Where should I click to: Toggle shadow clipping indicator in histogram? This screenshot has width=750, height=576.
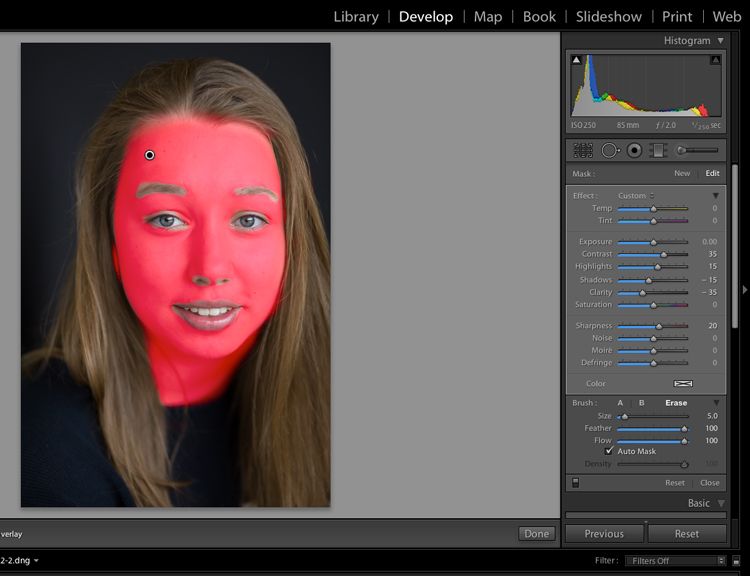click(576, 60)
